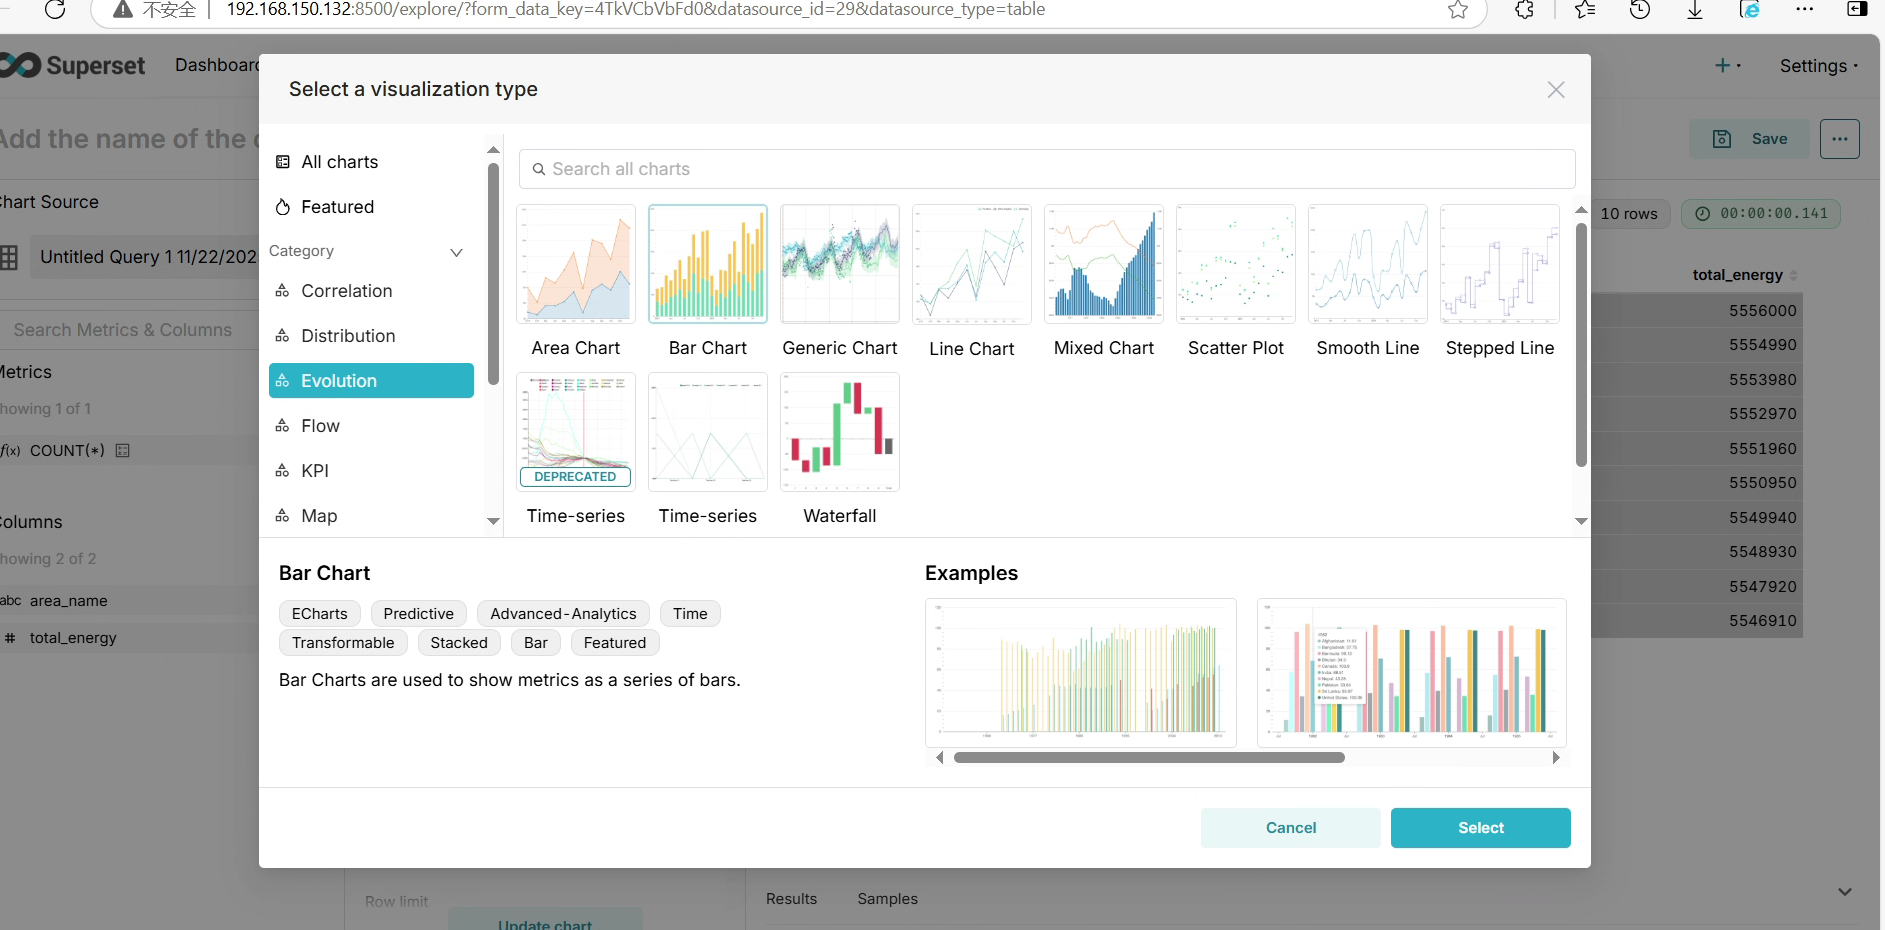Select the Evolution category

point(371,381)
